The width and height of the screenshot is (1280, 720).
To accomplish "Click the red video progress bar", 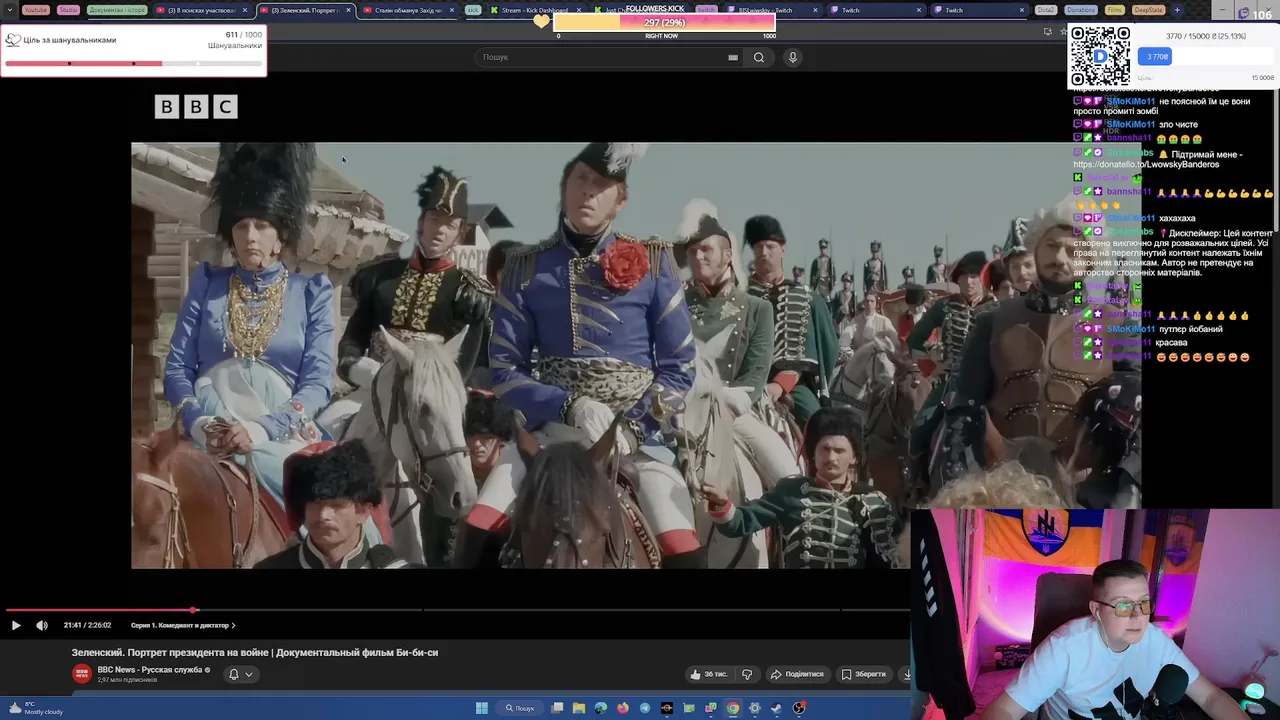I will [100, 610].
